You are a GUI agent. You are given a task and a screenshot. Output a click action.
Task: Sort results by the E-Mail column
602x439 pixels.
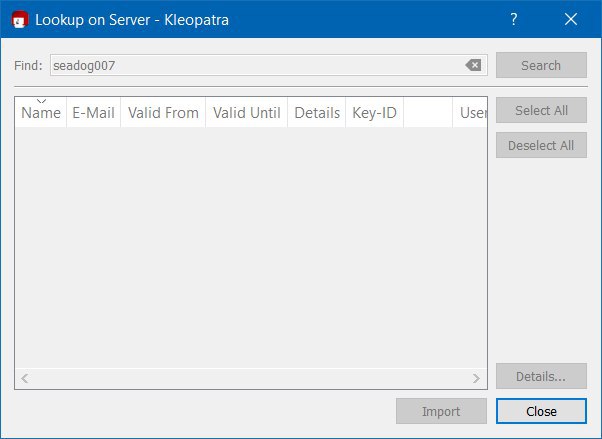(x=94, y=113)
